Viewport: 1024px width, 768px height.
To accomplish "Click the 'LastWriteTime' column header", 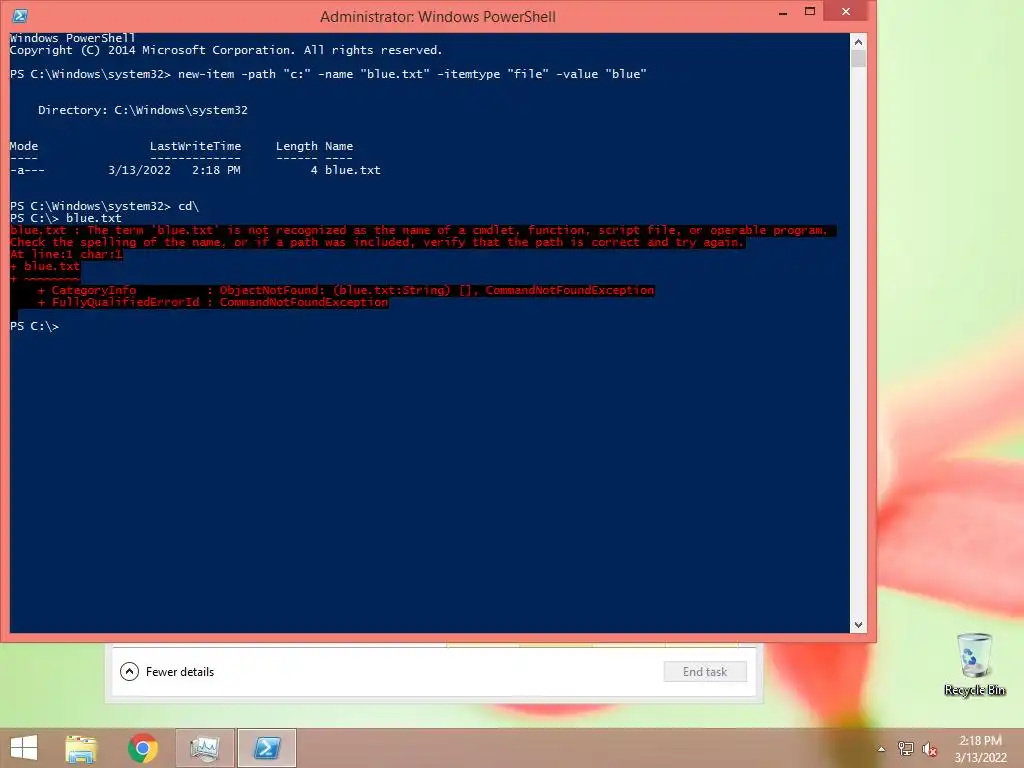I will coord(195,146).
